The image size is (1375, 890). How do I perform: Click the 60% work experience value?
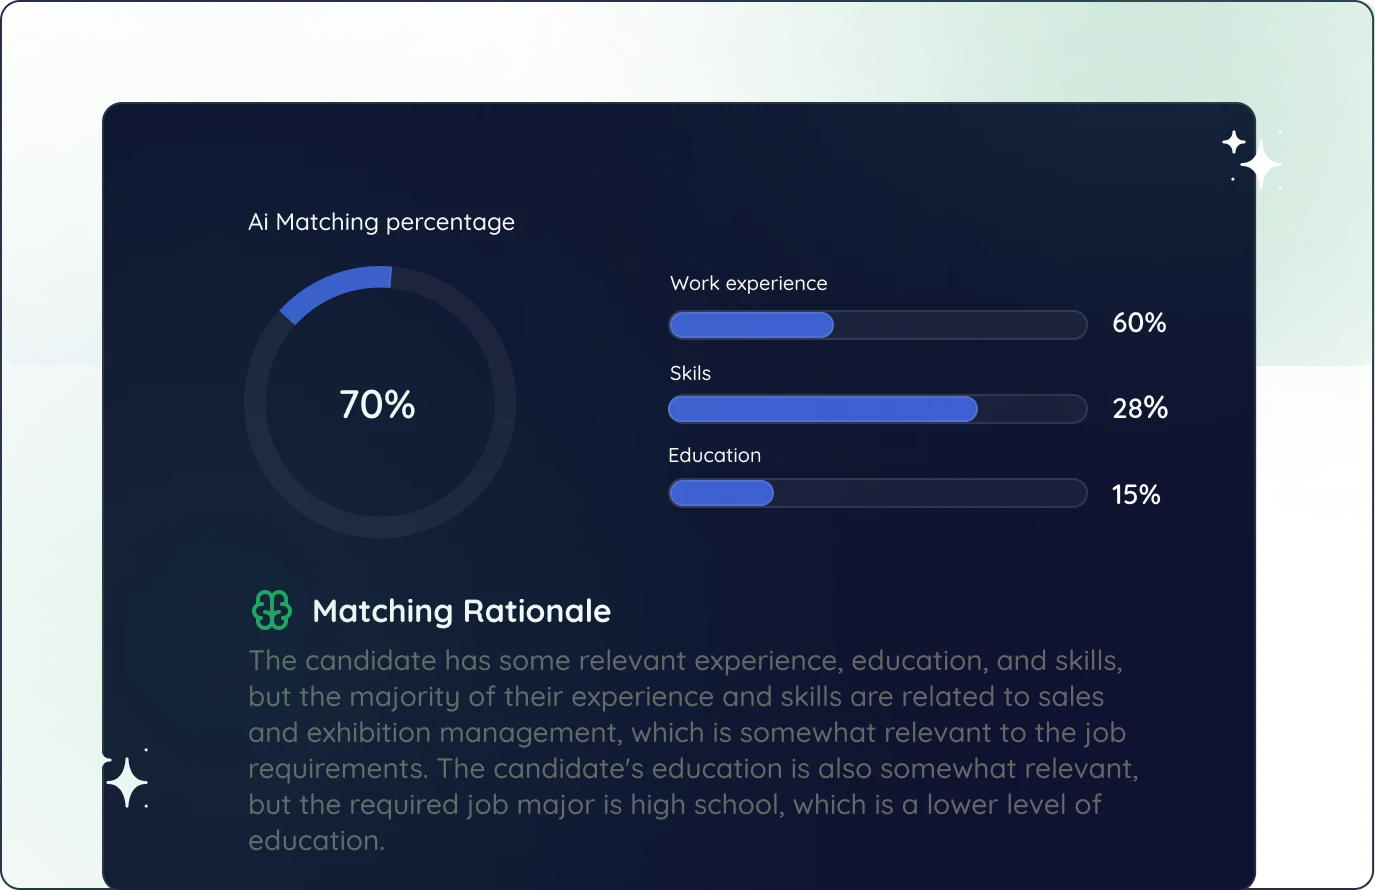pos(1139,323)
